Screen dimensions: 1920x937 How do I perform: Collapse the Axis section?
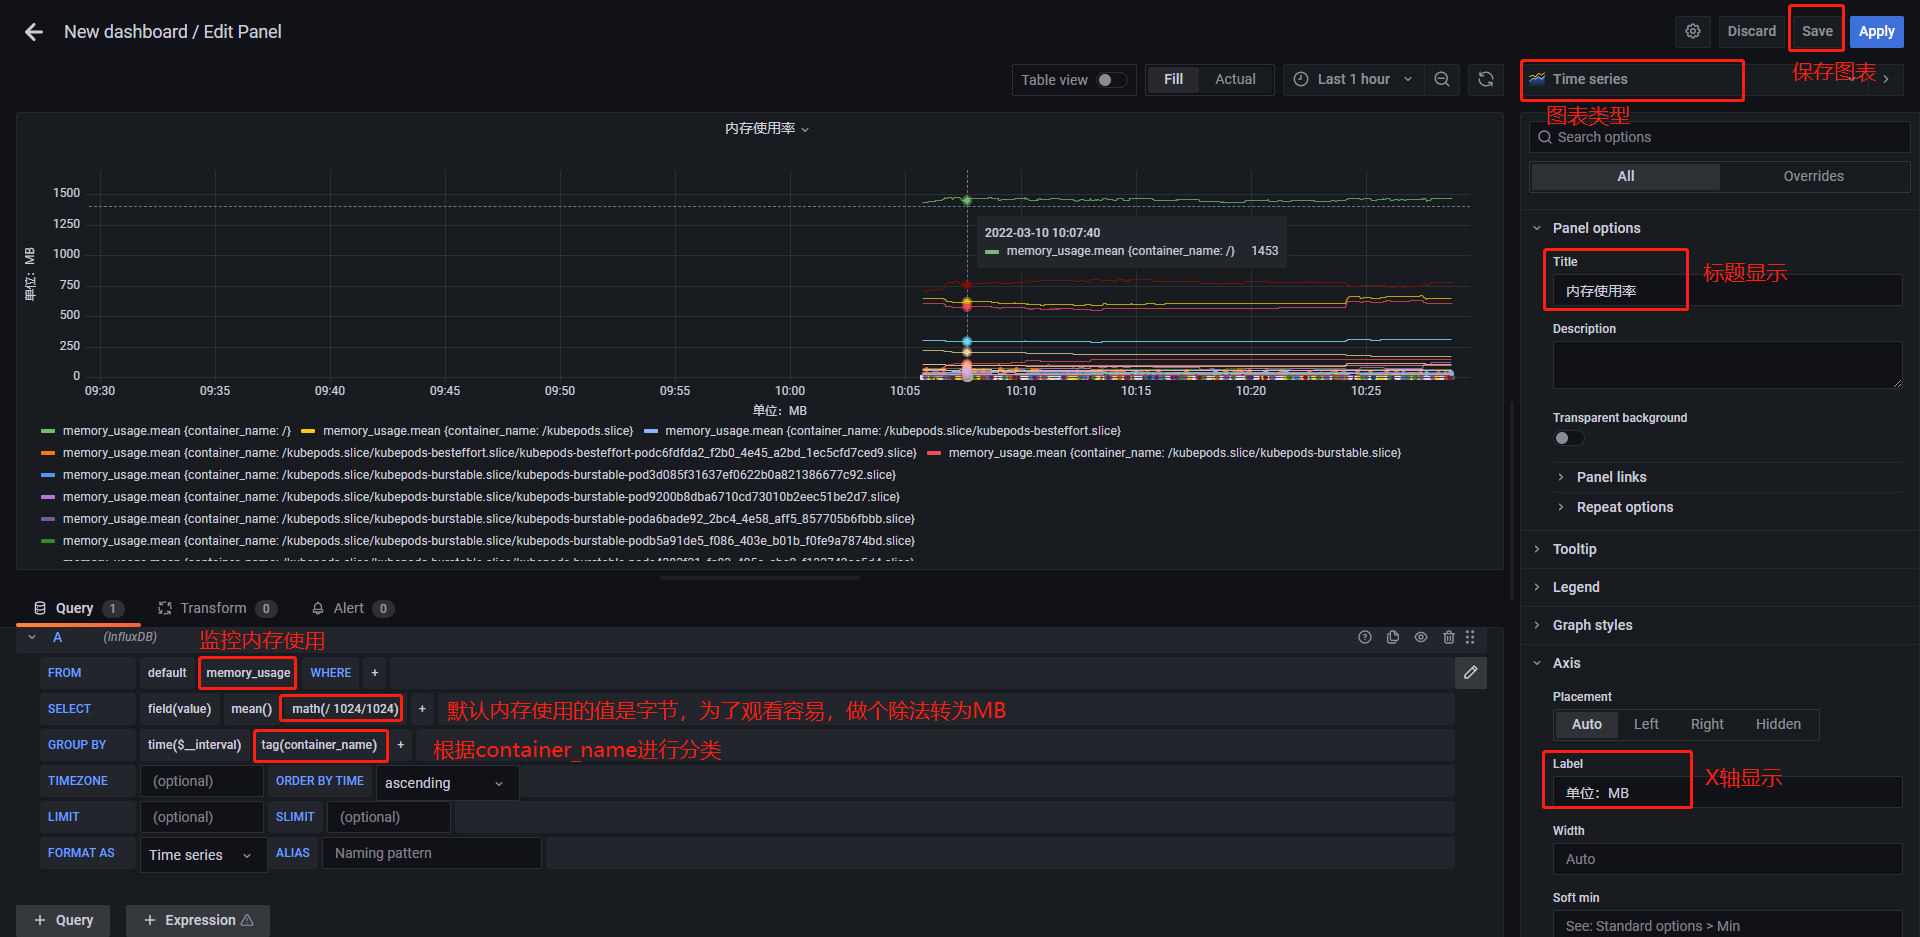click(1566, 663)
